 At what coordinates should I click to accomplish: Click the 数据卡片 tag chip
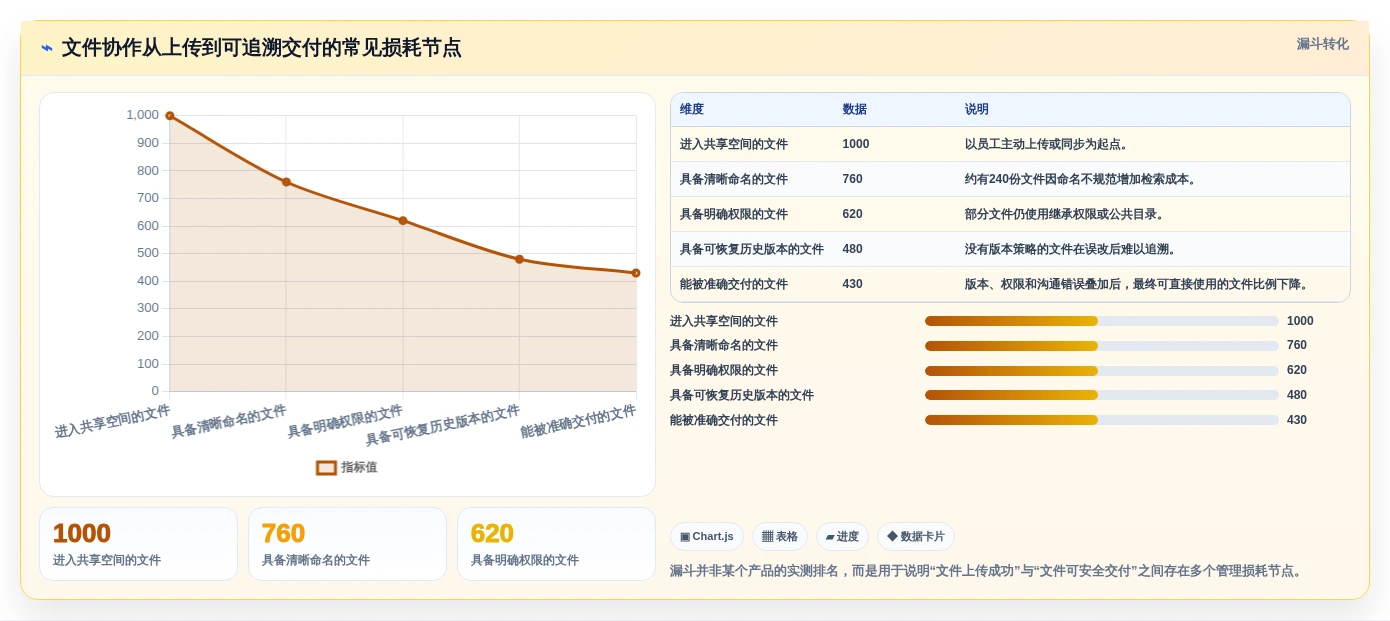[916, 537]
